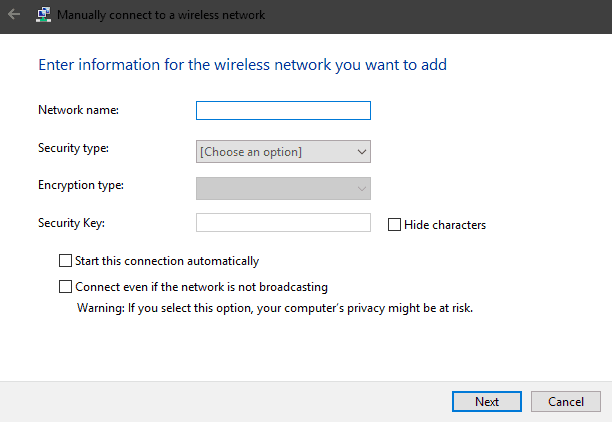Screen dimensions: 612x422
Task: Click the greyed-out Encryption type combo box
Action: 274,188
